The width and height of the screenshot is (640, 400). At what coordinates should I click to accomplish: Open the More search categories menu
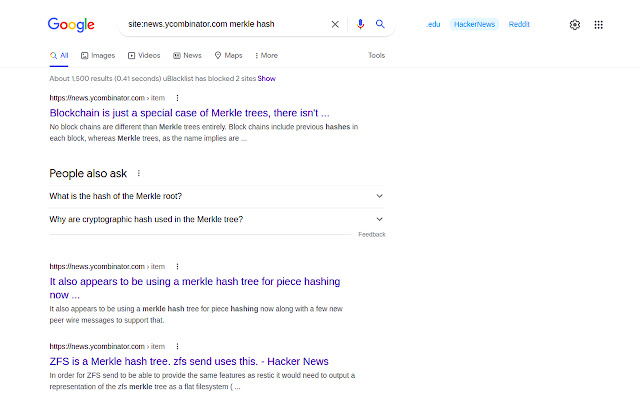(x=266, y=56)
